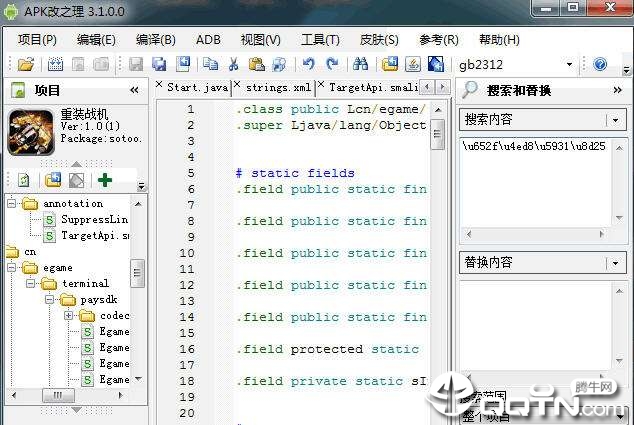This screenshot has height=425, width=634.
Task: Click the redo arrow icon
Action: (x=332, y=64)
